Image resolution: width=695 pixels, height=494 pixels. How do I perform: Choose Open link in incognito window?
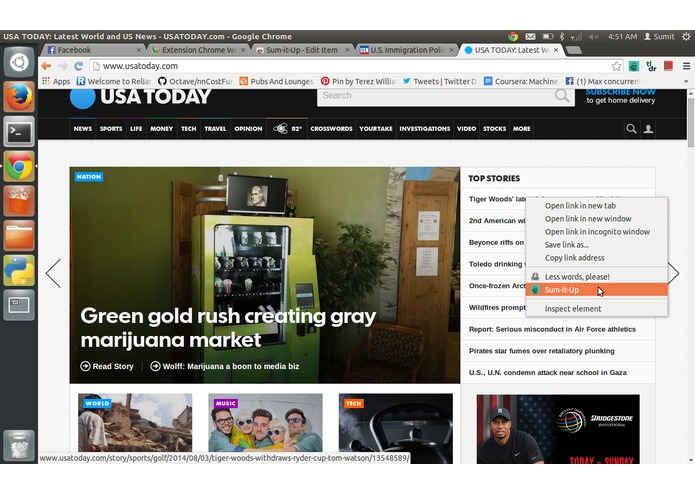(597, 232)
